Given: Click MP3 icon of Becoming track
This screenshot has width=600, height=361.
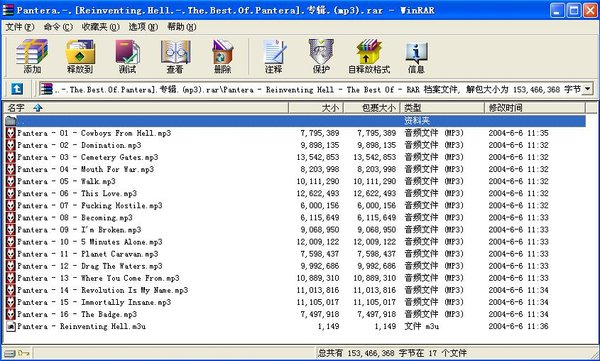Looking at the screenshot, I should [11, 217].
